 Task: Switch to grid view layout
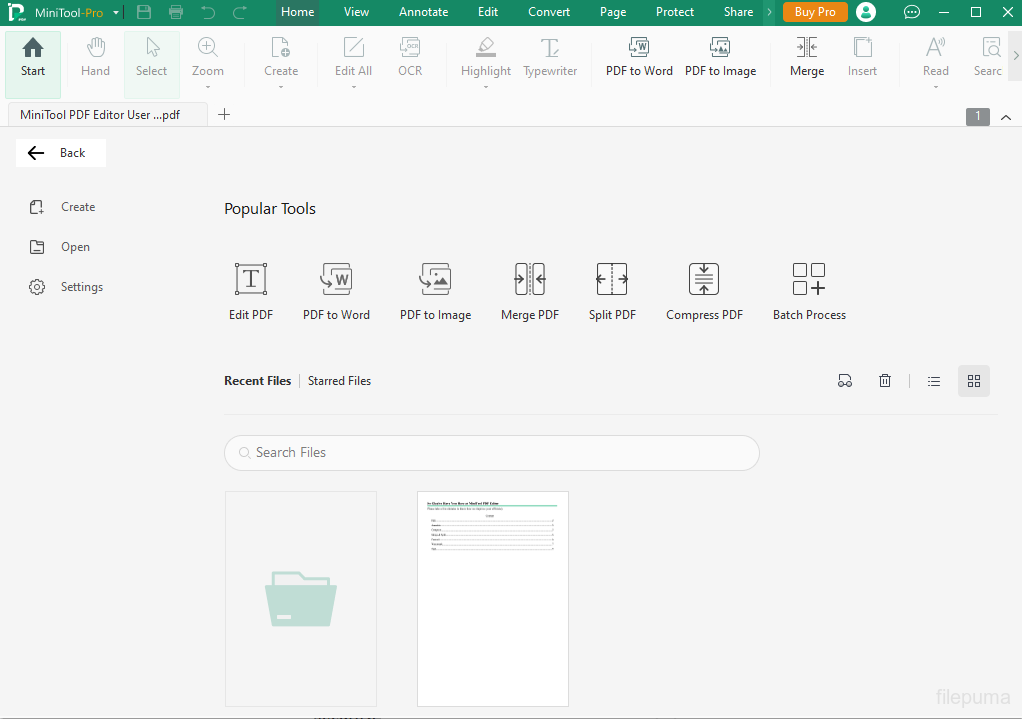pyautogui.click(x=973, y=381)
